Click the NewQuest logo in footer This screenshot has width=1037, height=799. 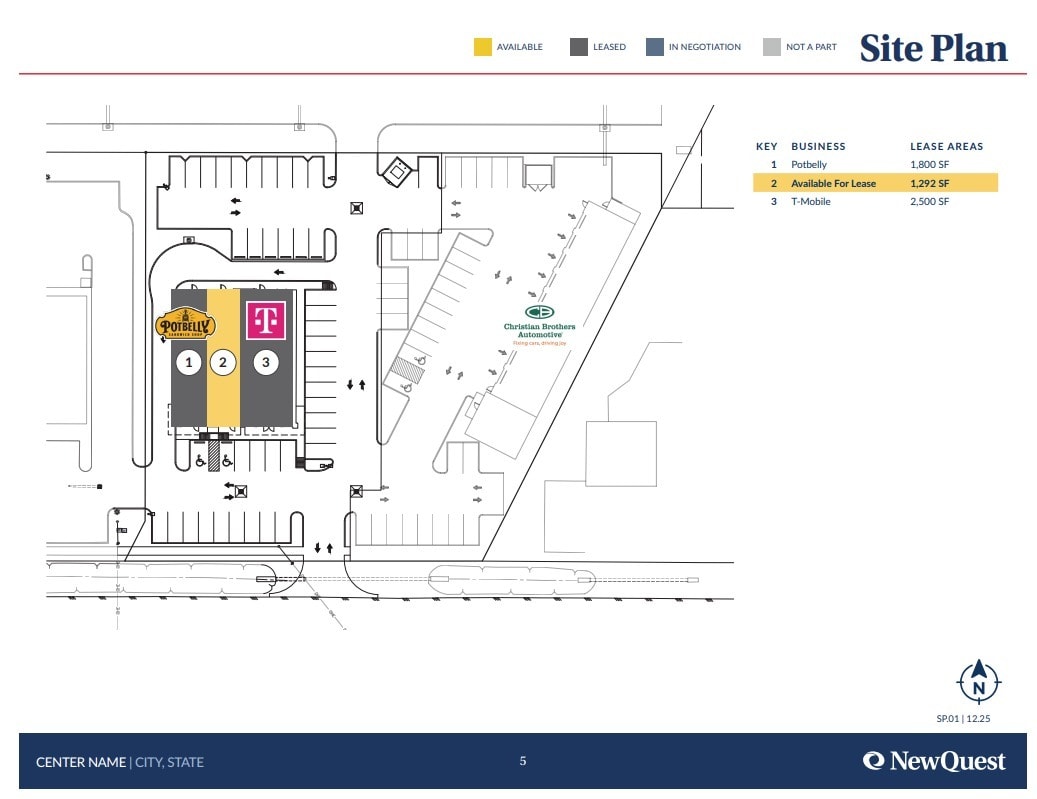(x=934, y=761)
